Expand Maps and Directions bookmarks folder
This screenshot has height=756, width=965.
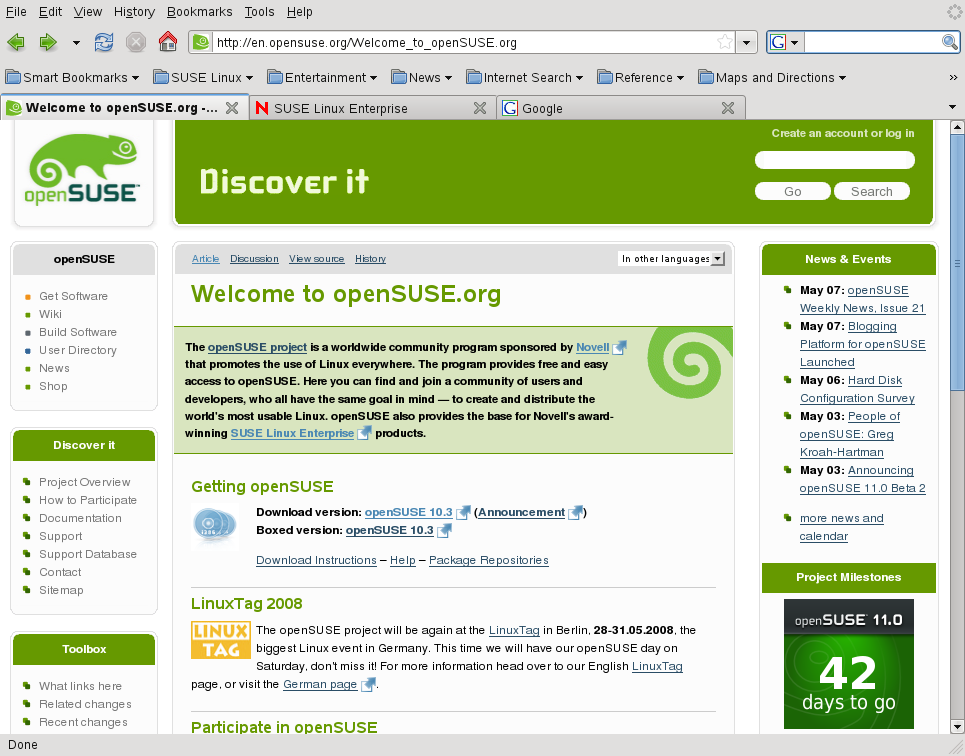(772, 78)
